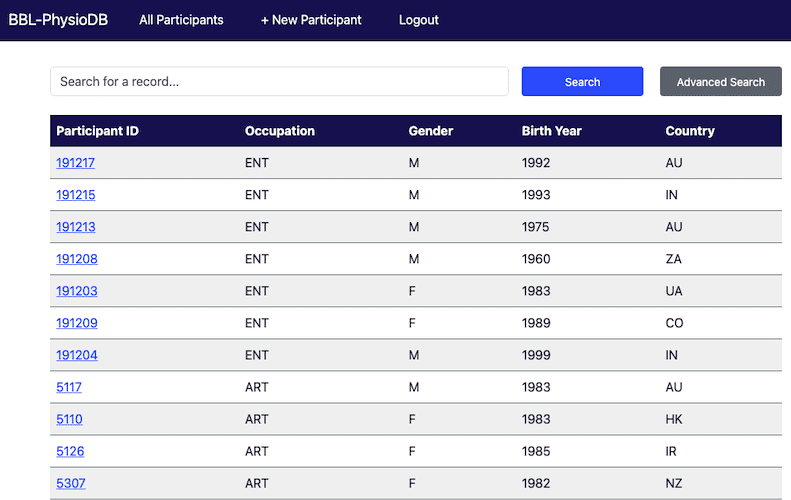This screenshot has height=500, width=791.
Task: Focus the 'Search for a record...' field
Action: (279, 81)
